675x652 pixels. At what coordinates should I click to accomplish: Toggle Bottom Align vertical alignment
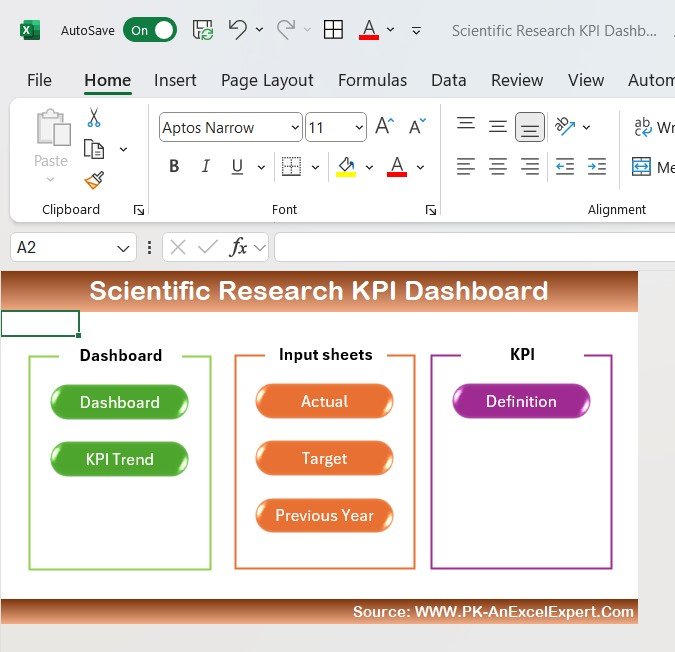(x=529, y=127)
